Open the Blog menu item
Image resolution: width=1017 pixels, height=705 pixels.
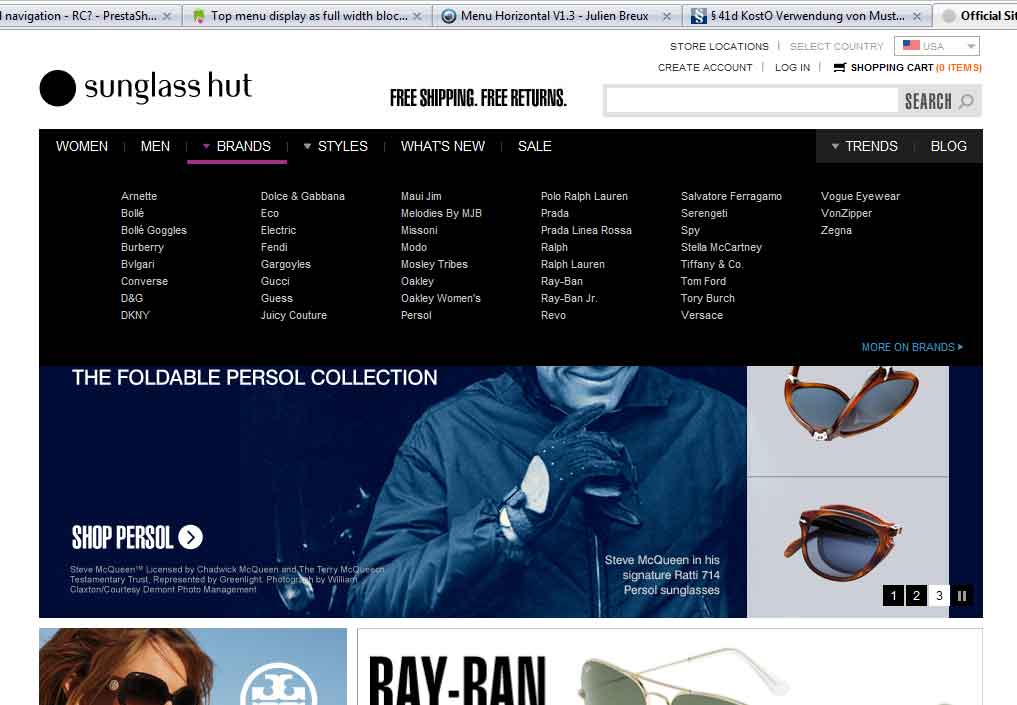948,147
